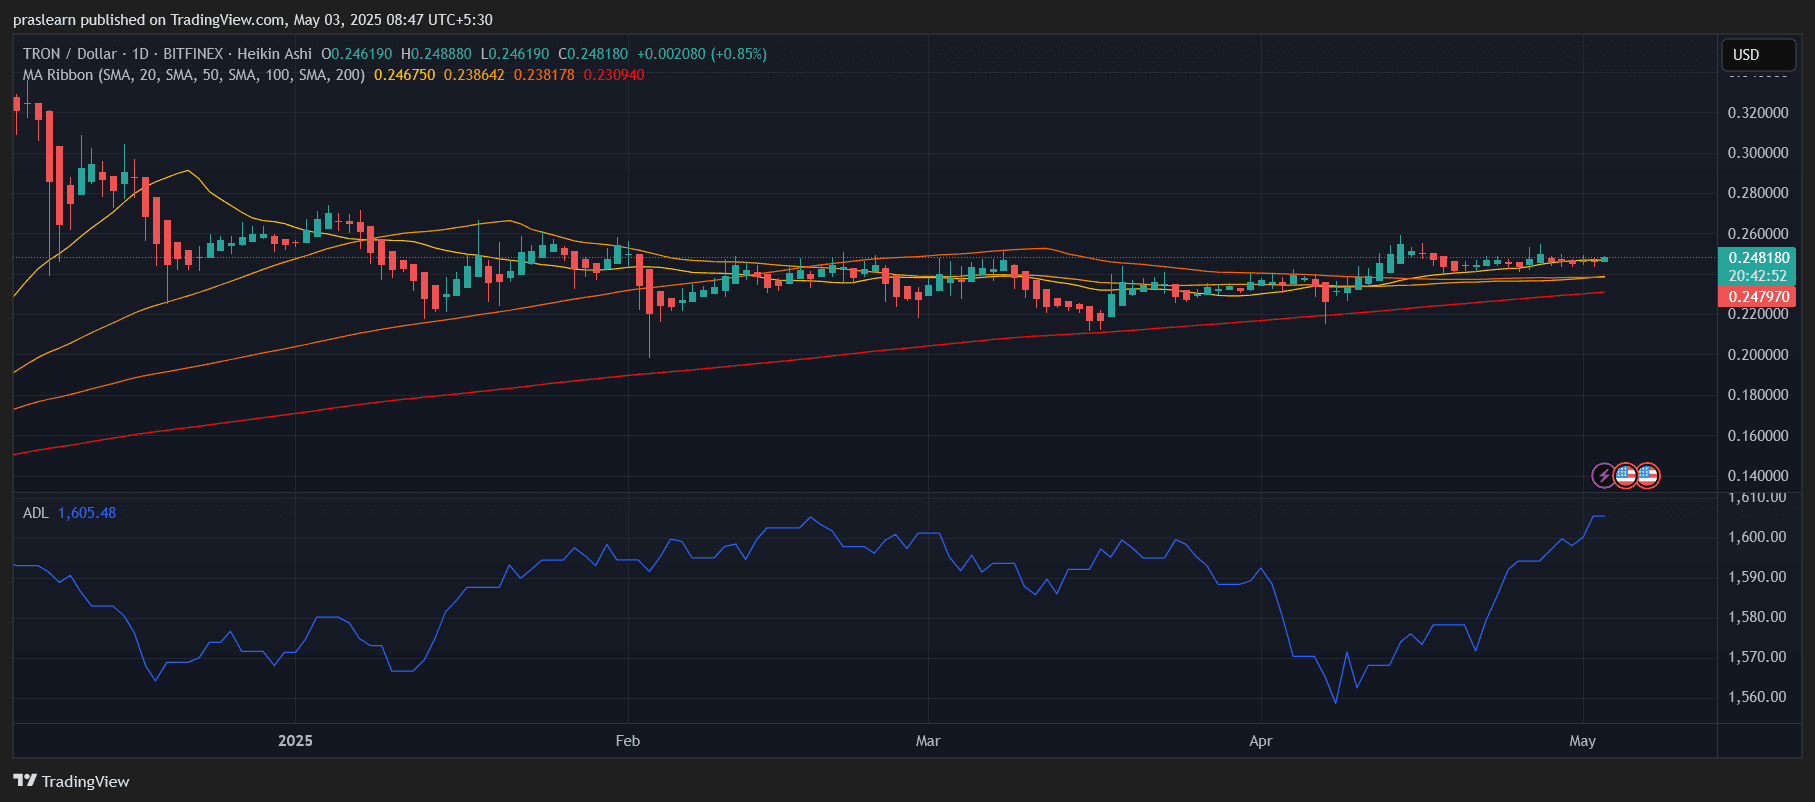Click the yellow SMA value 0.246750
Viewport: 1815px width, 802px height.
[x=404, y=75]
